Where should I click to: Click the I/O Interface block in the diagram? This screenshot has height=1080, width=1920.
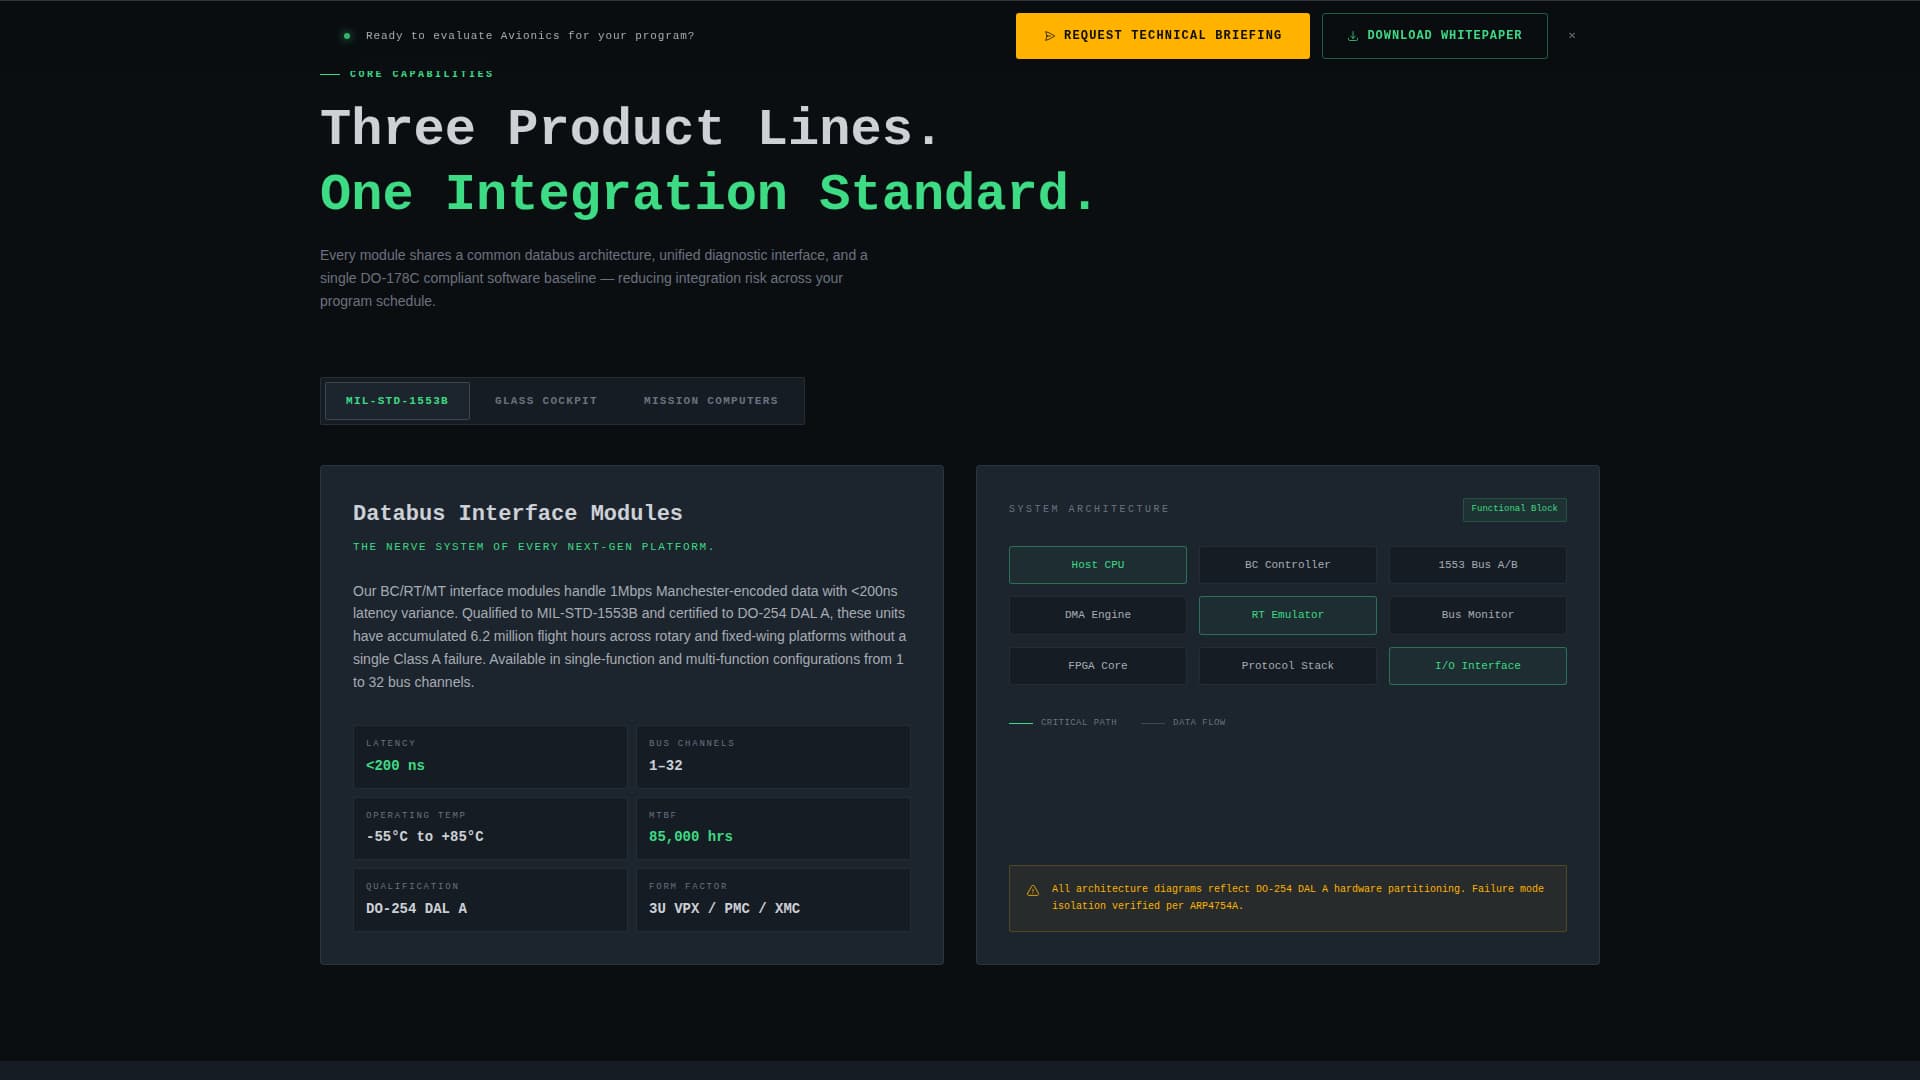point(1477,665)
